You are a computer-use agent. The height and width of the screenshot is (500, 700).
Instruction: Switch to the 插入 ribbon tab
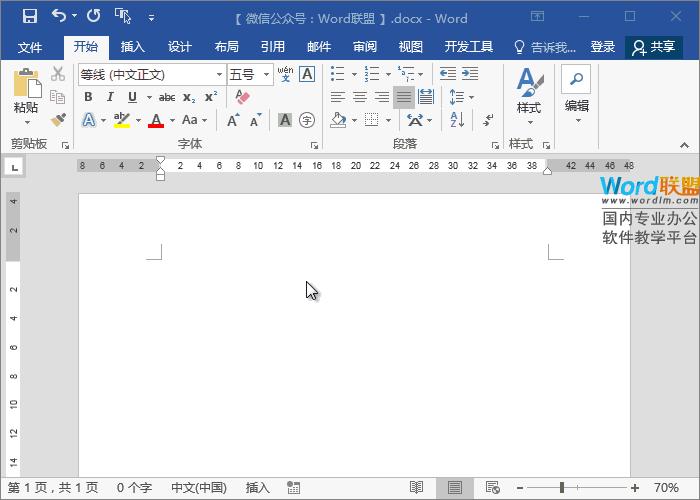132,47
